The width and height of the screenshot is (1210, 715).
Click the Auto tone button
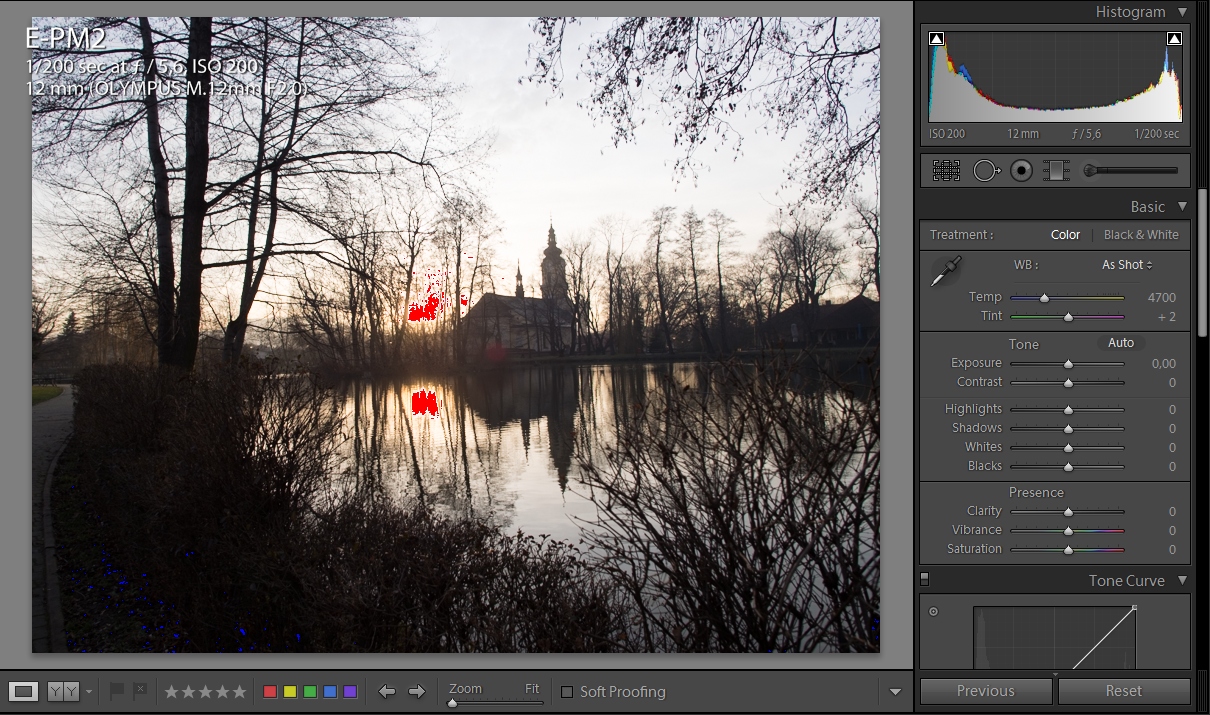(1121, 343)
